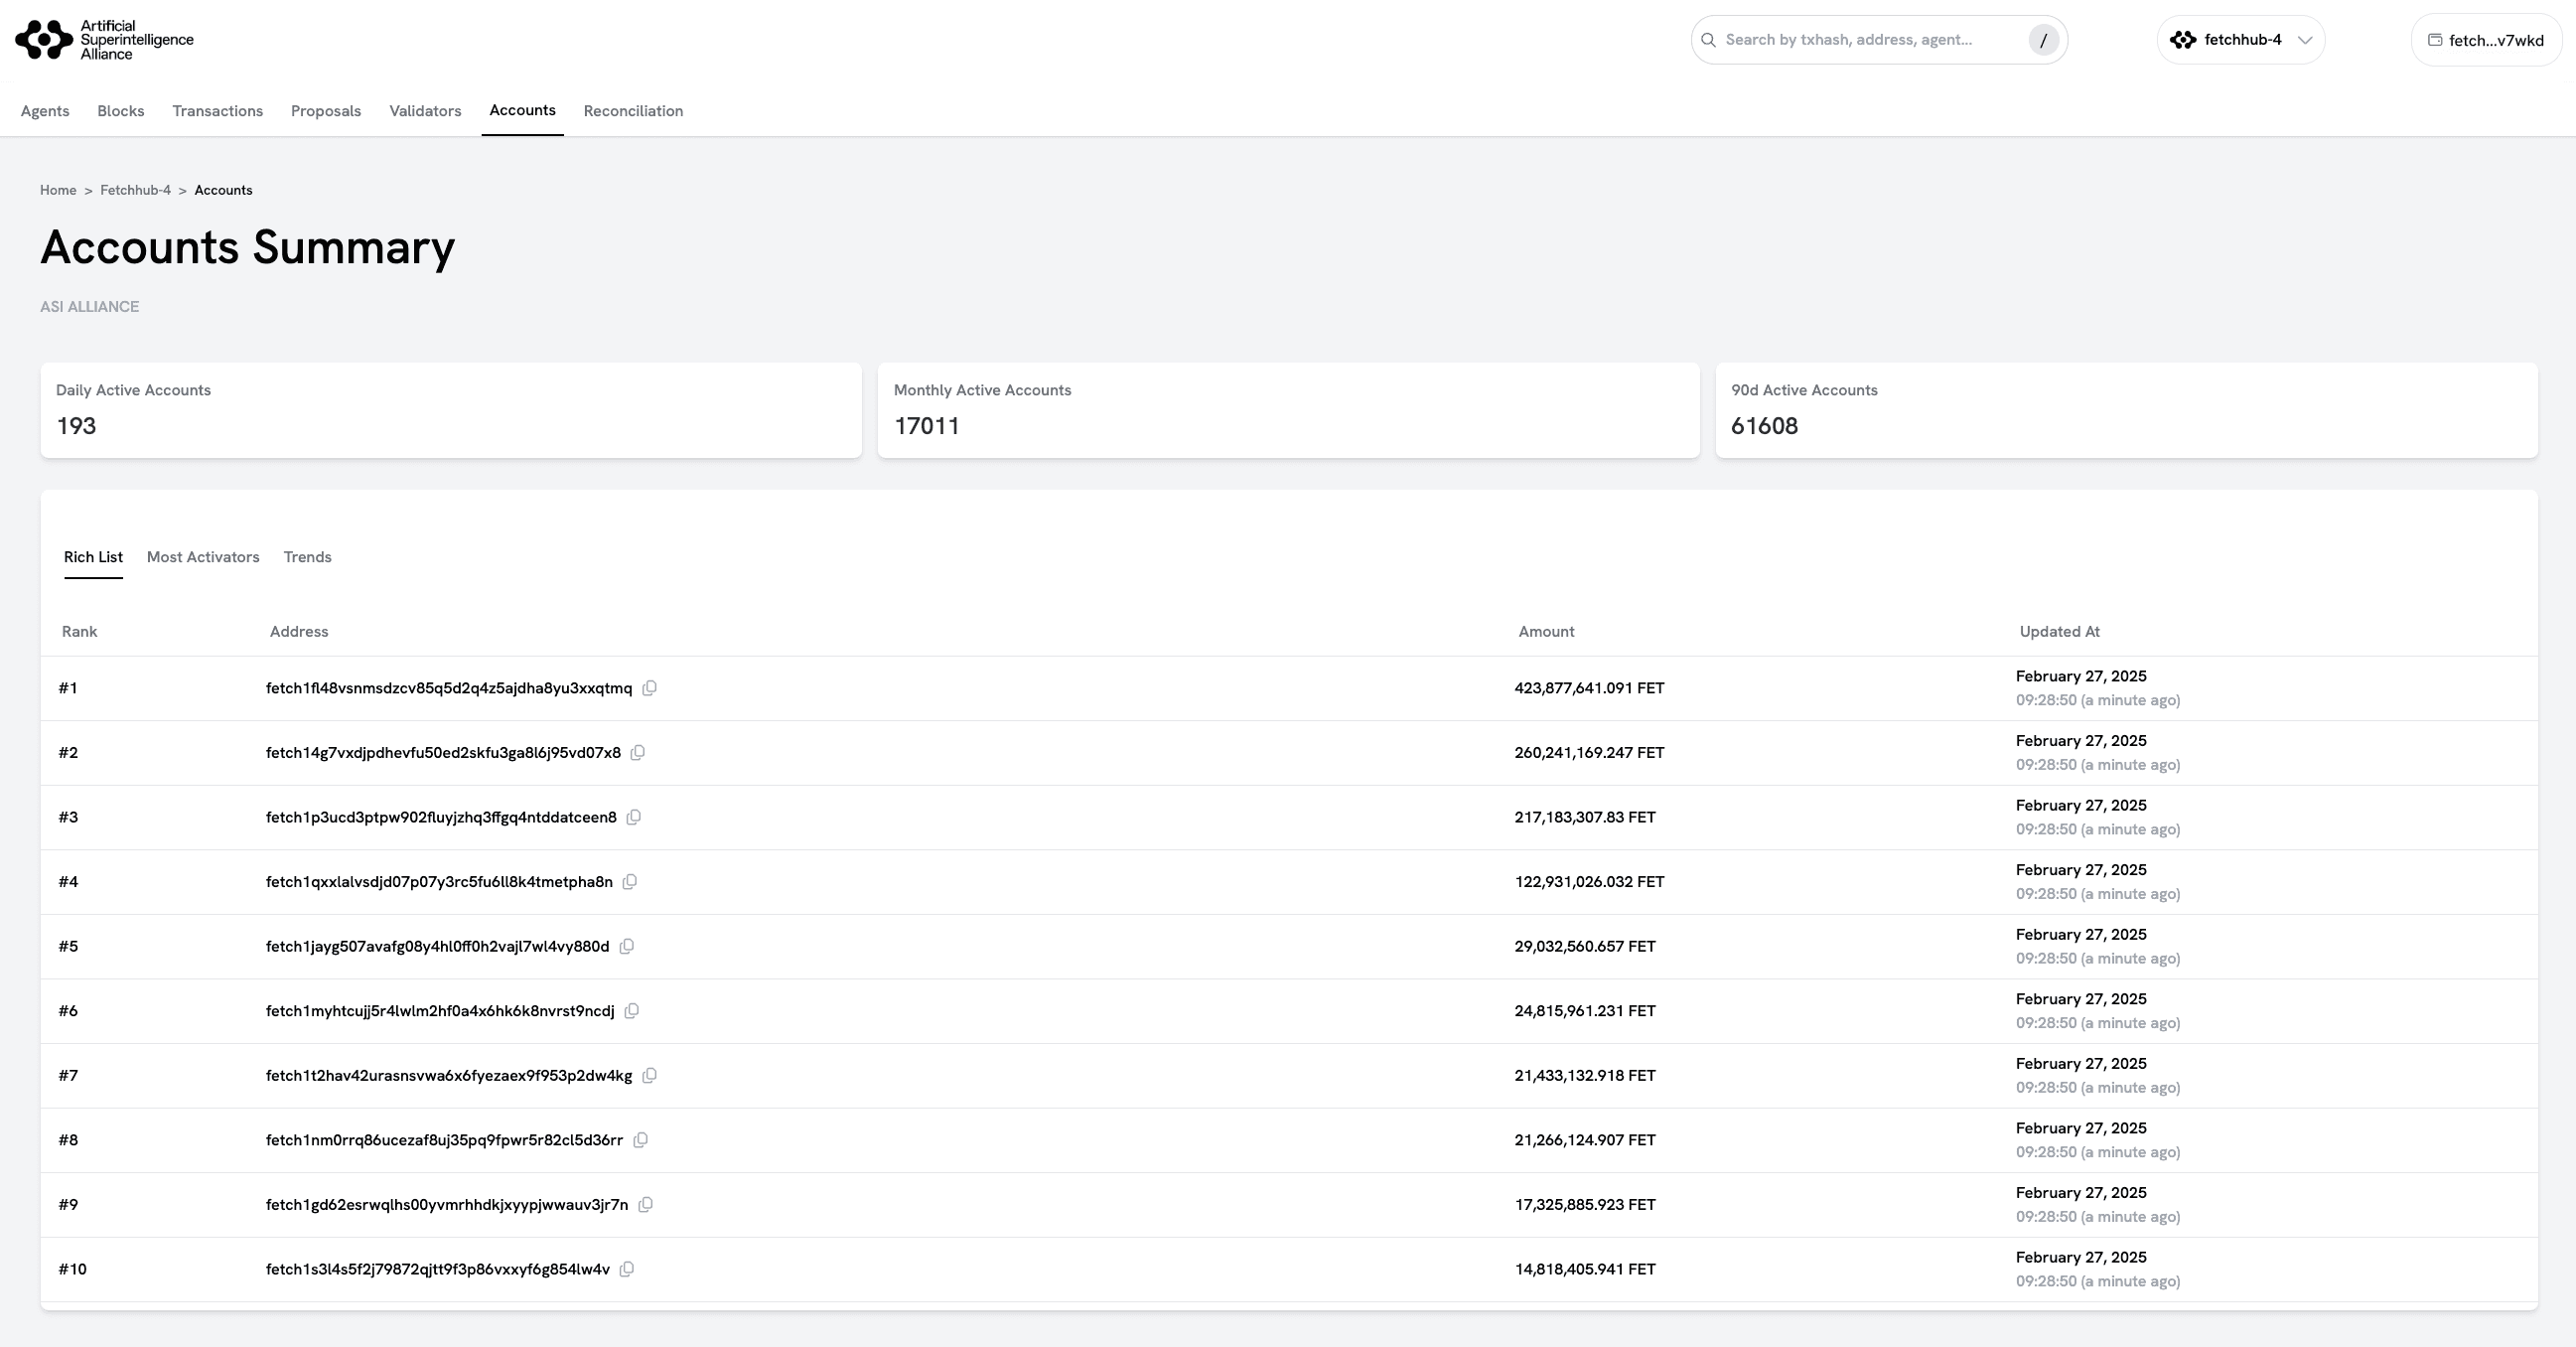This screenshot has height=1347, width=2576.
Task: Navigate to Transactions section
Action: 217,111
